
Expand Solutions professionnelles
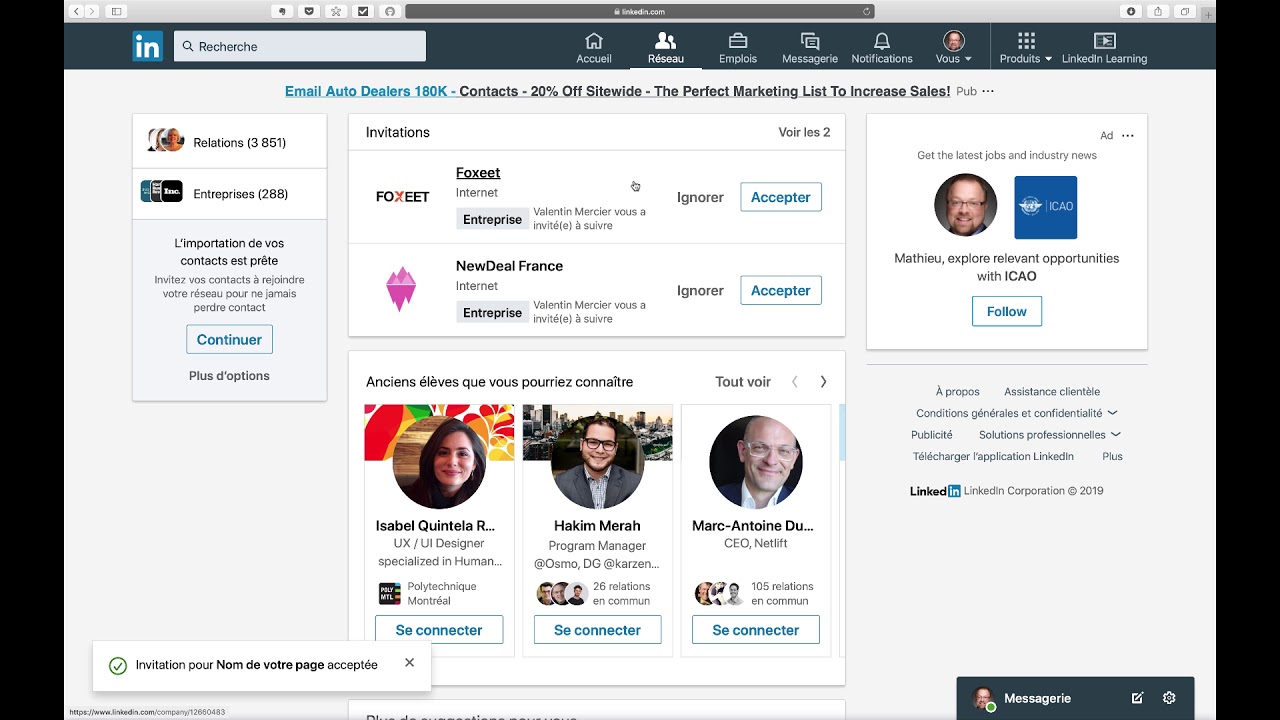click(1049, 435)
